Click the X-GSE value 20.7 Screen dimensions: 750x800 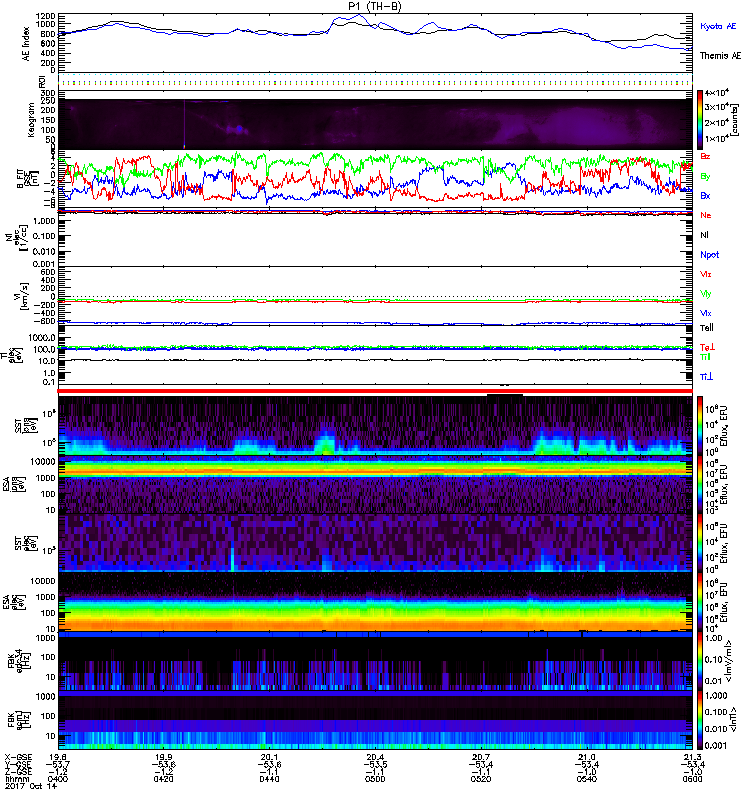[481, 757]
